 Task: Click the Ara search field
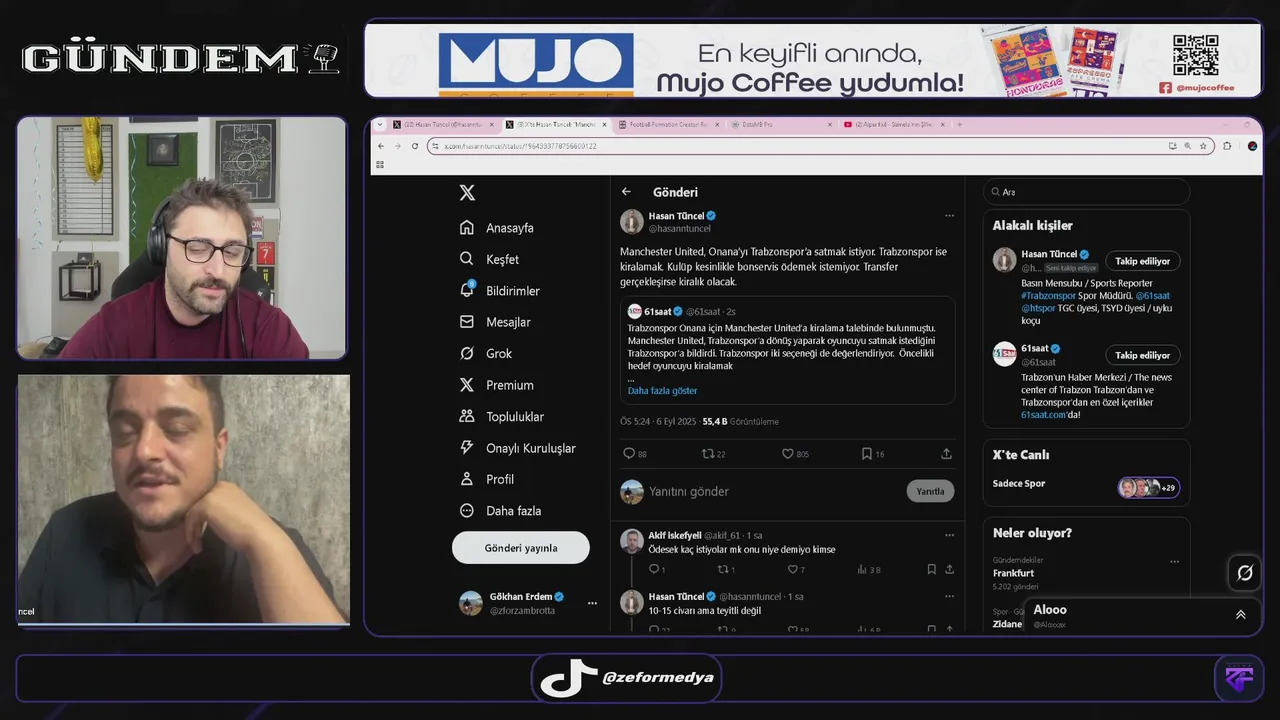point(1087,192)
